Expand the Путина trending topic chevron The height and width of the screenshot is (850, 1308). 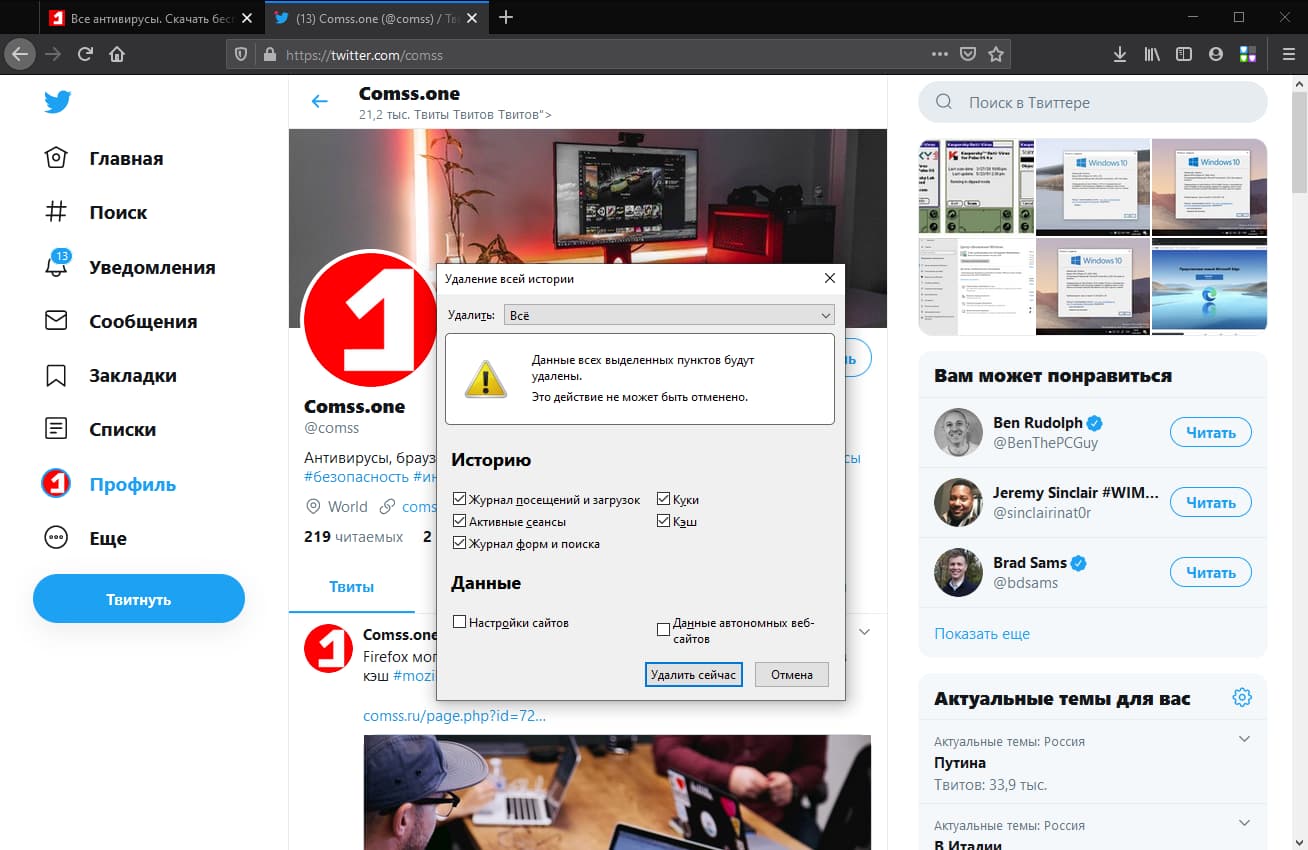(x=1244, y=740)
